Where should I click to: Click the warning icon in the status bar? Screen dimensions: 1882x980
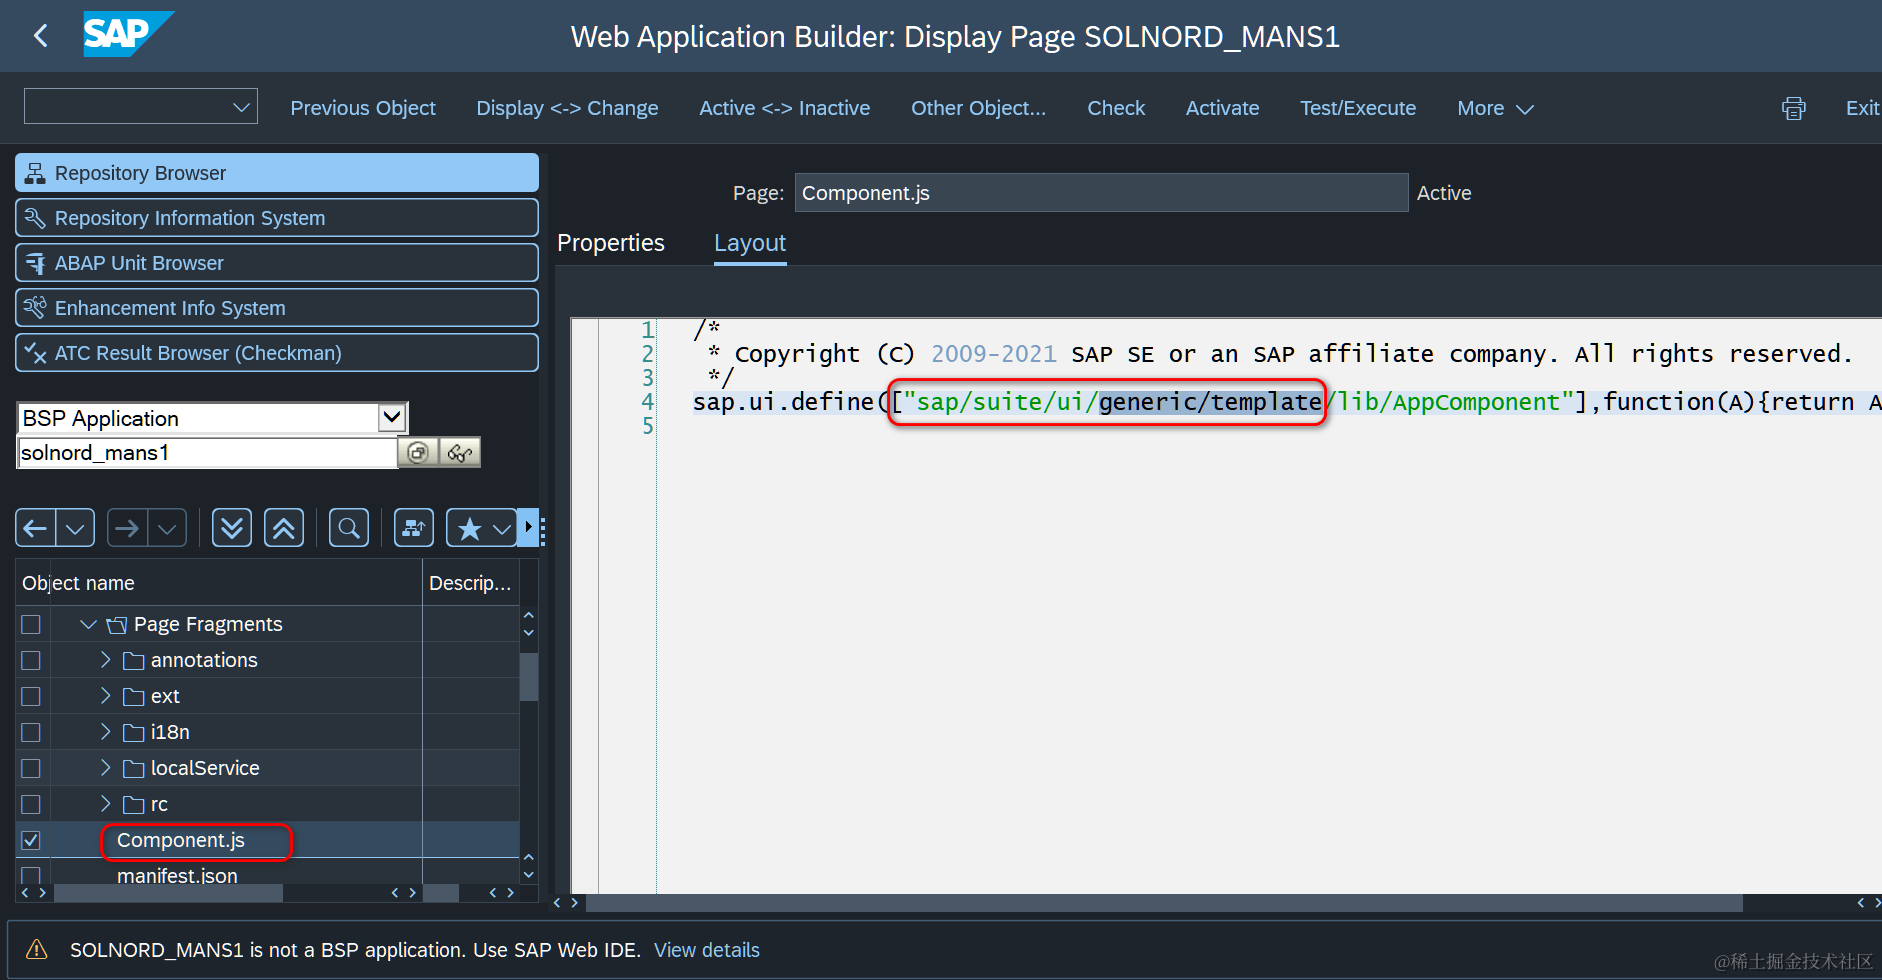tap(36, 949)
